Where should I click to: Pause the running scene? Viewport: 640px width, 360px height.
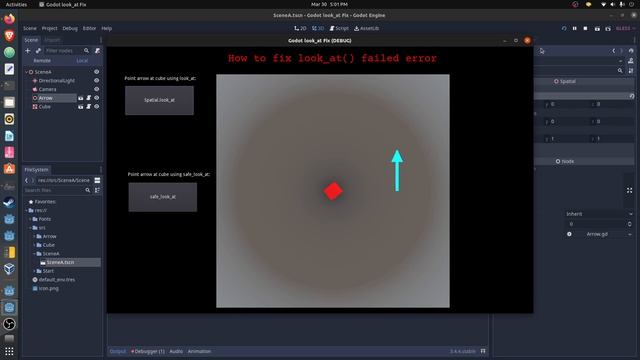pos(575,29)
